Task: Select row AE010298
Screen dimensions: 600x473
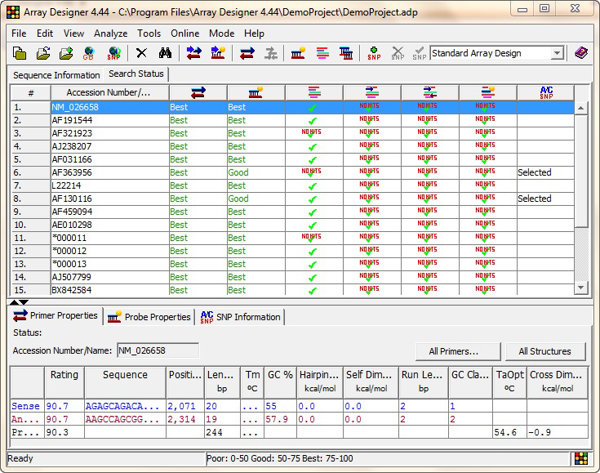Action: pos(293,225)
